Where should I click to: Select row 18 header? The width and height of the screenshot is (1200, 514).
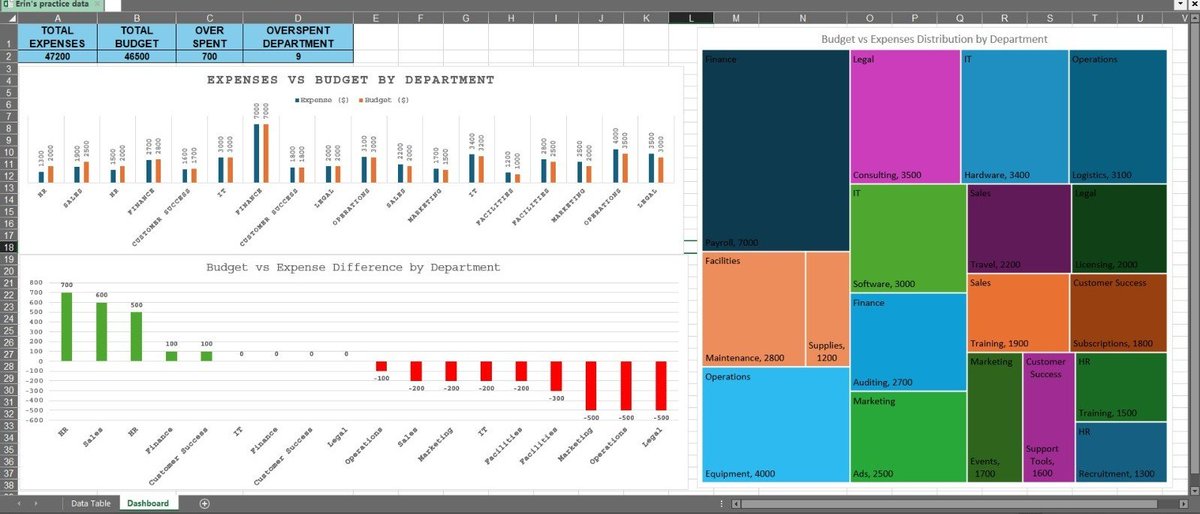click(7, 247)
